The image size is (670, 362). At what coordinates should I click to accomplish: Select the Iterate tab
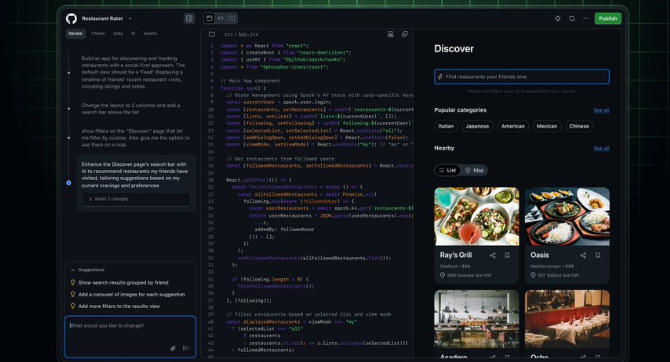[x=76, y=33]
